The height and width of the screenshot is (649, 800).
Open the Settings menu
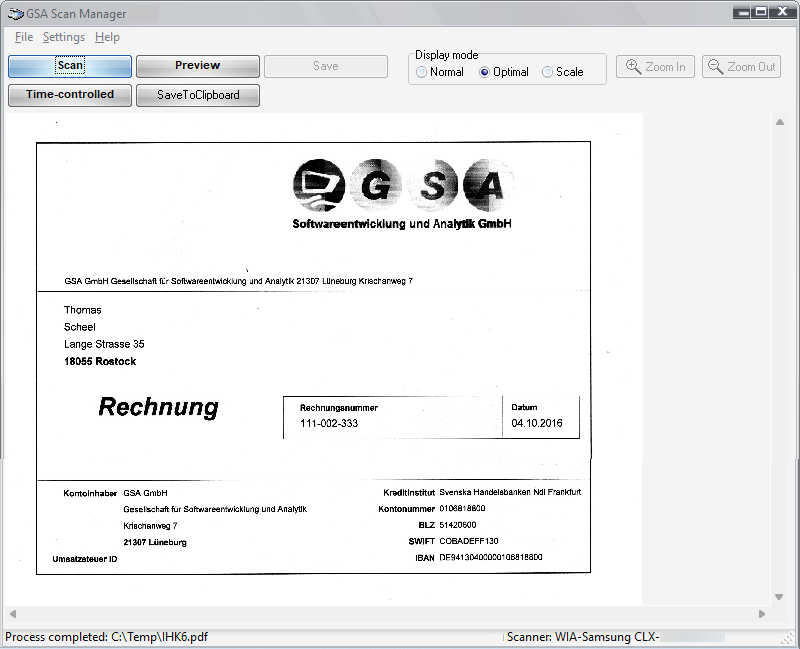click(x=63, y=37)
